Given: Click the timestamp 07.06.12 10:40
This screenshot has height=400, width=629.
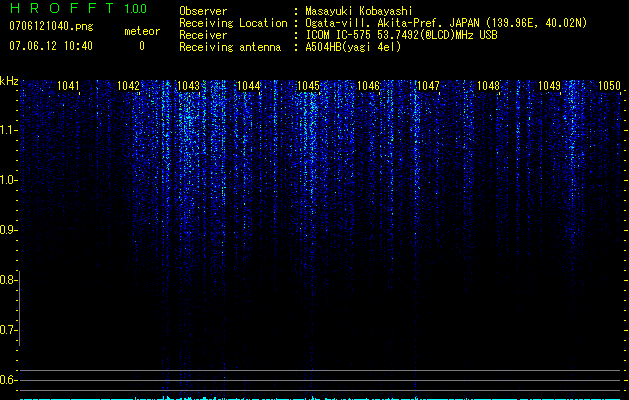Looking at the screenshot, I should [x=51, y=46].
